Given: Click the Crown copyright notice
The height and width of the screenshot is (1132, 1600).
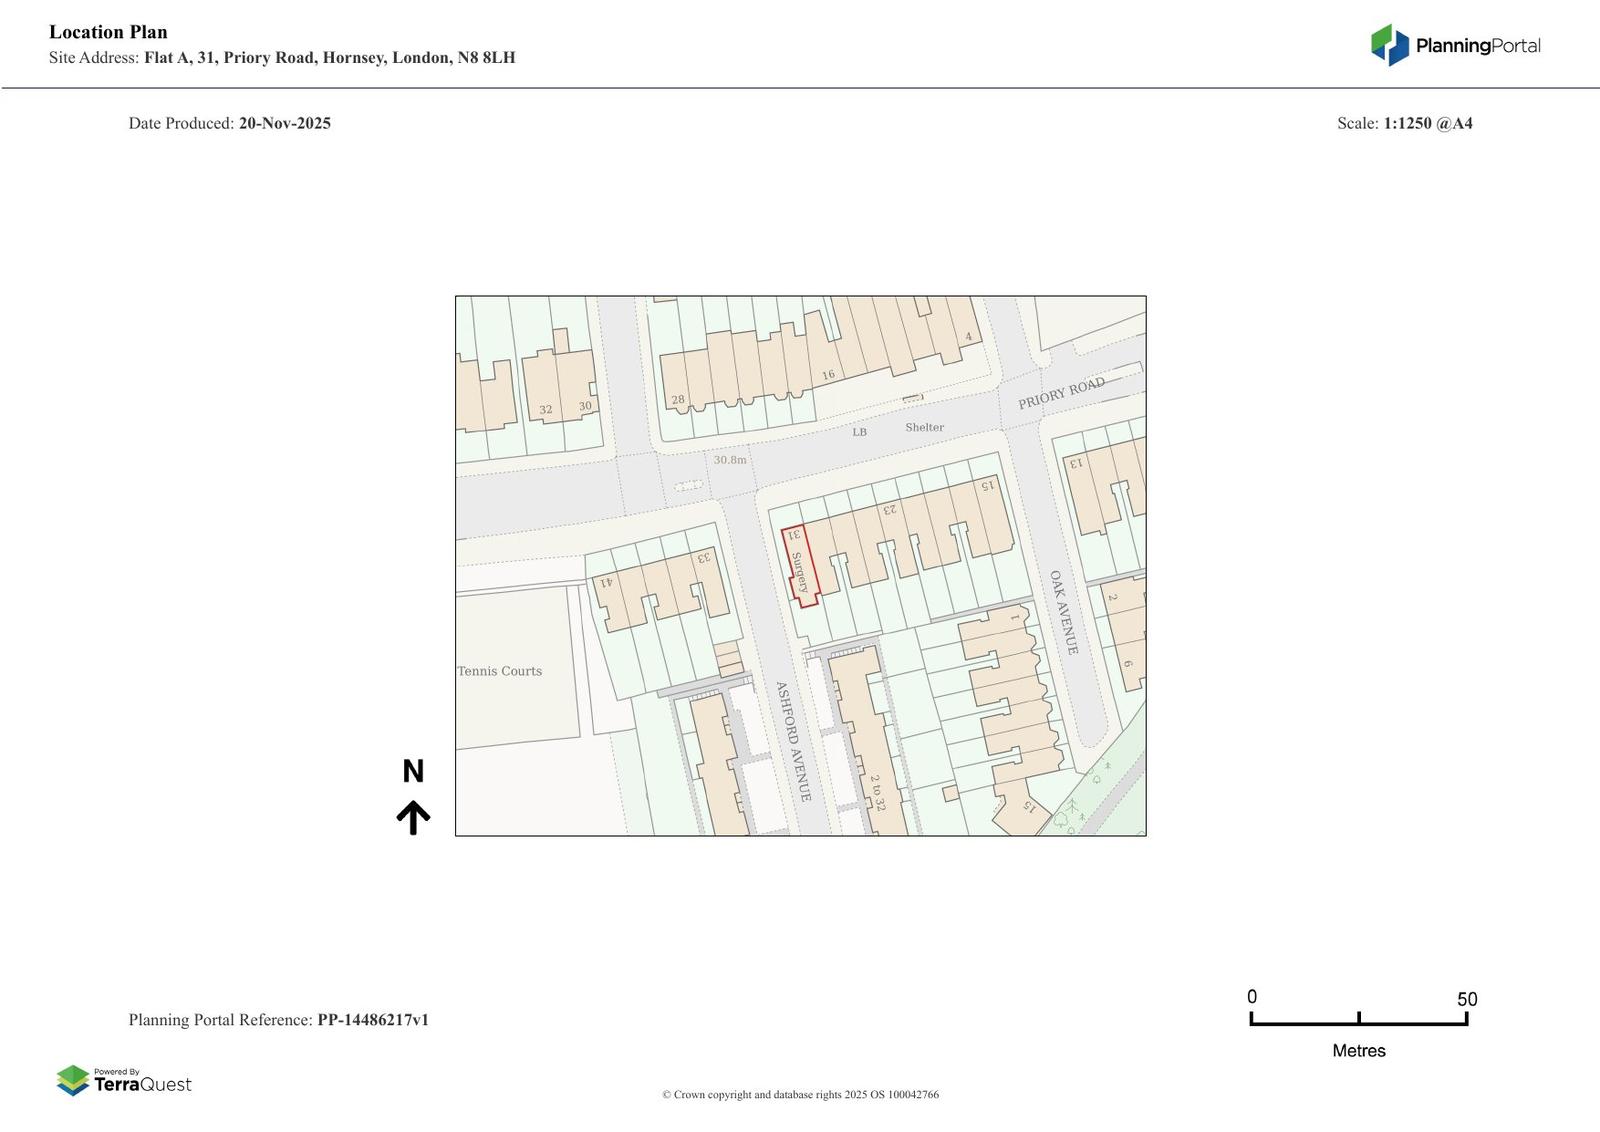Looking at the screenshot, I should pos(800,1094).
